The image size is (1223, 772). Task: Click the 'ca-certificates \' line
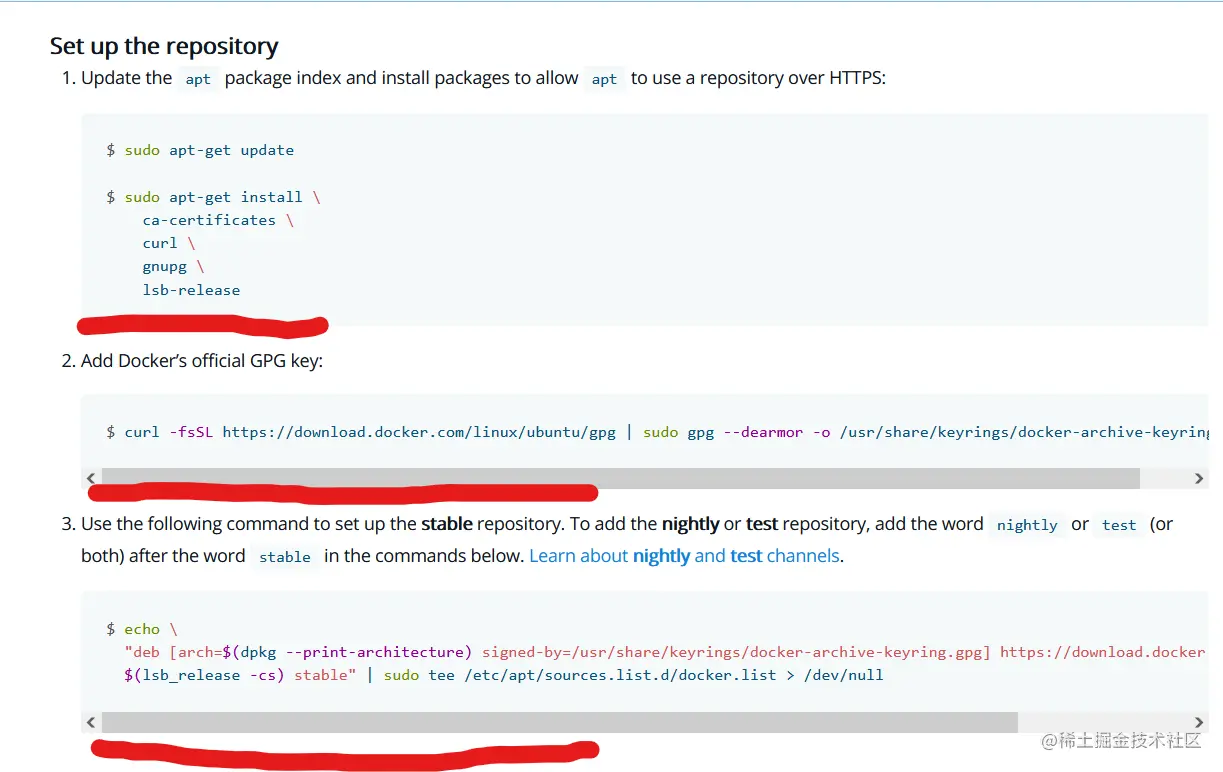(218, 220)
